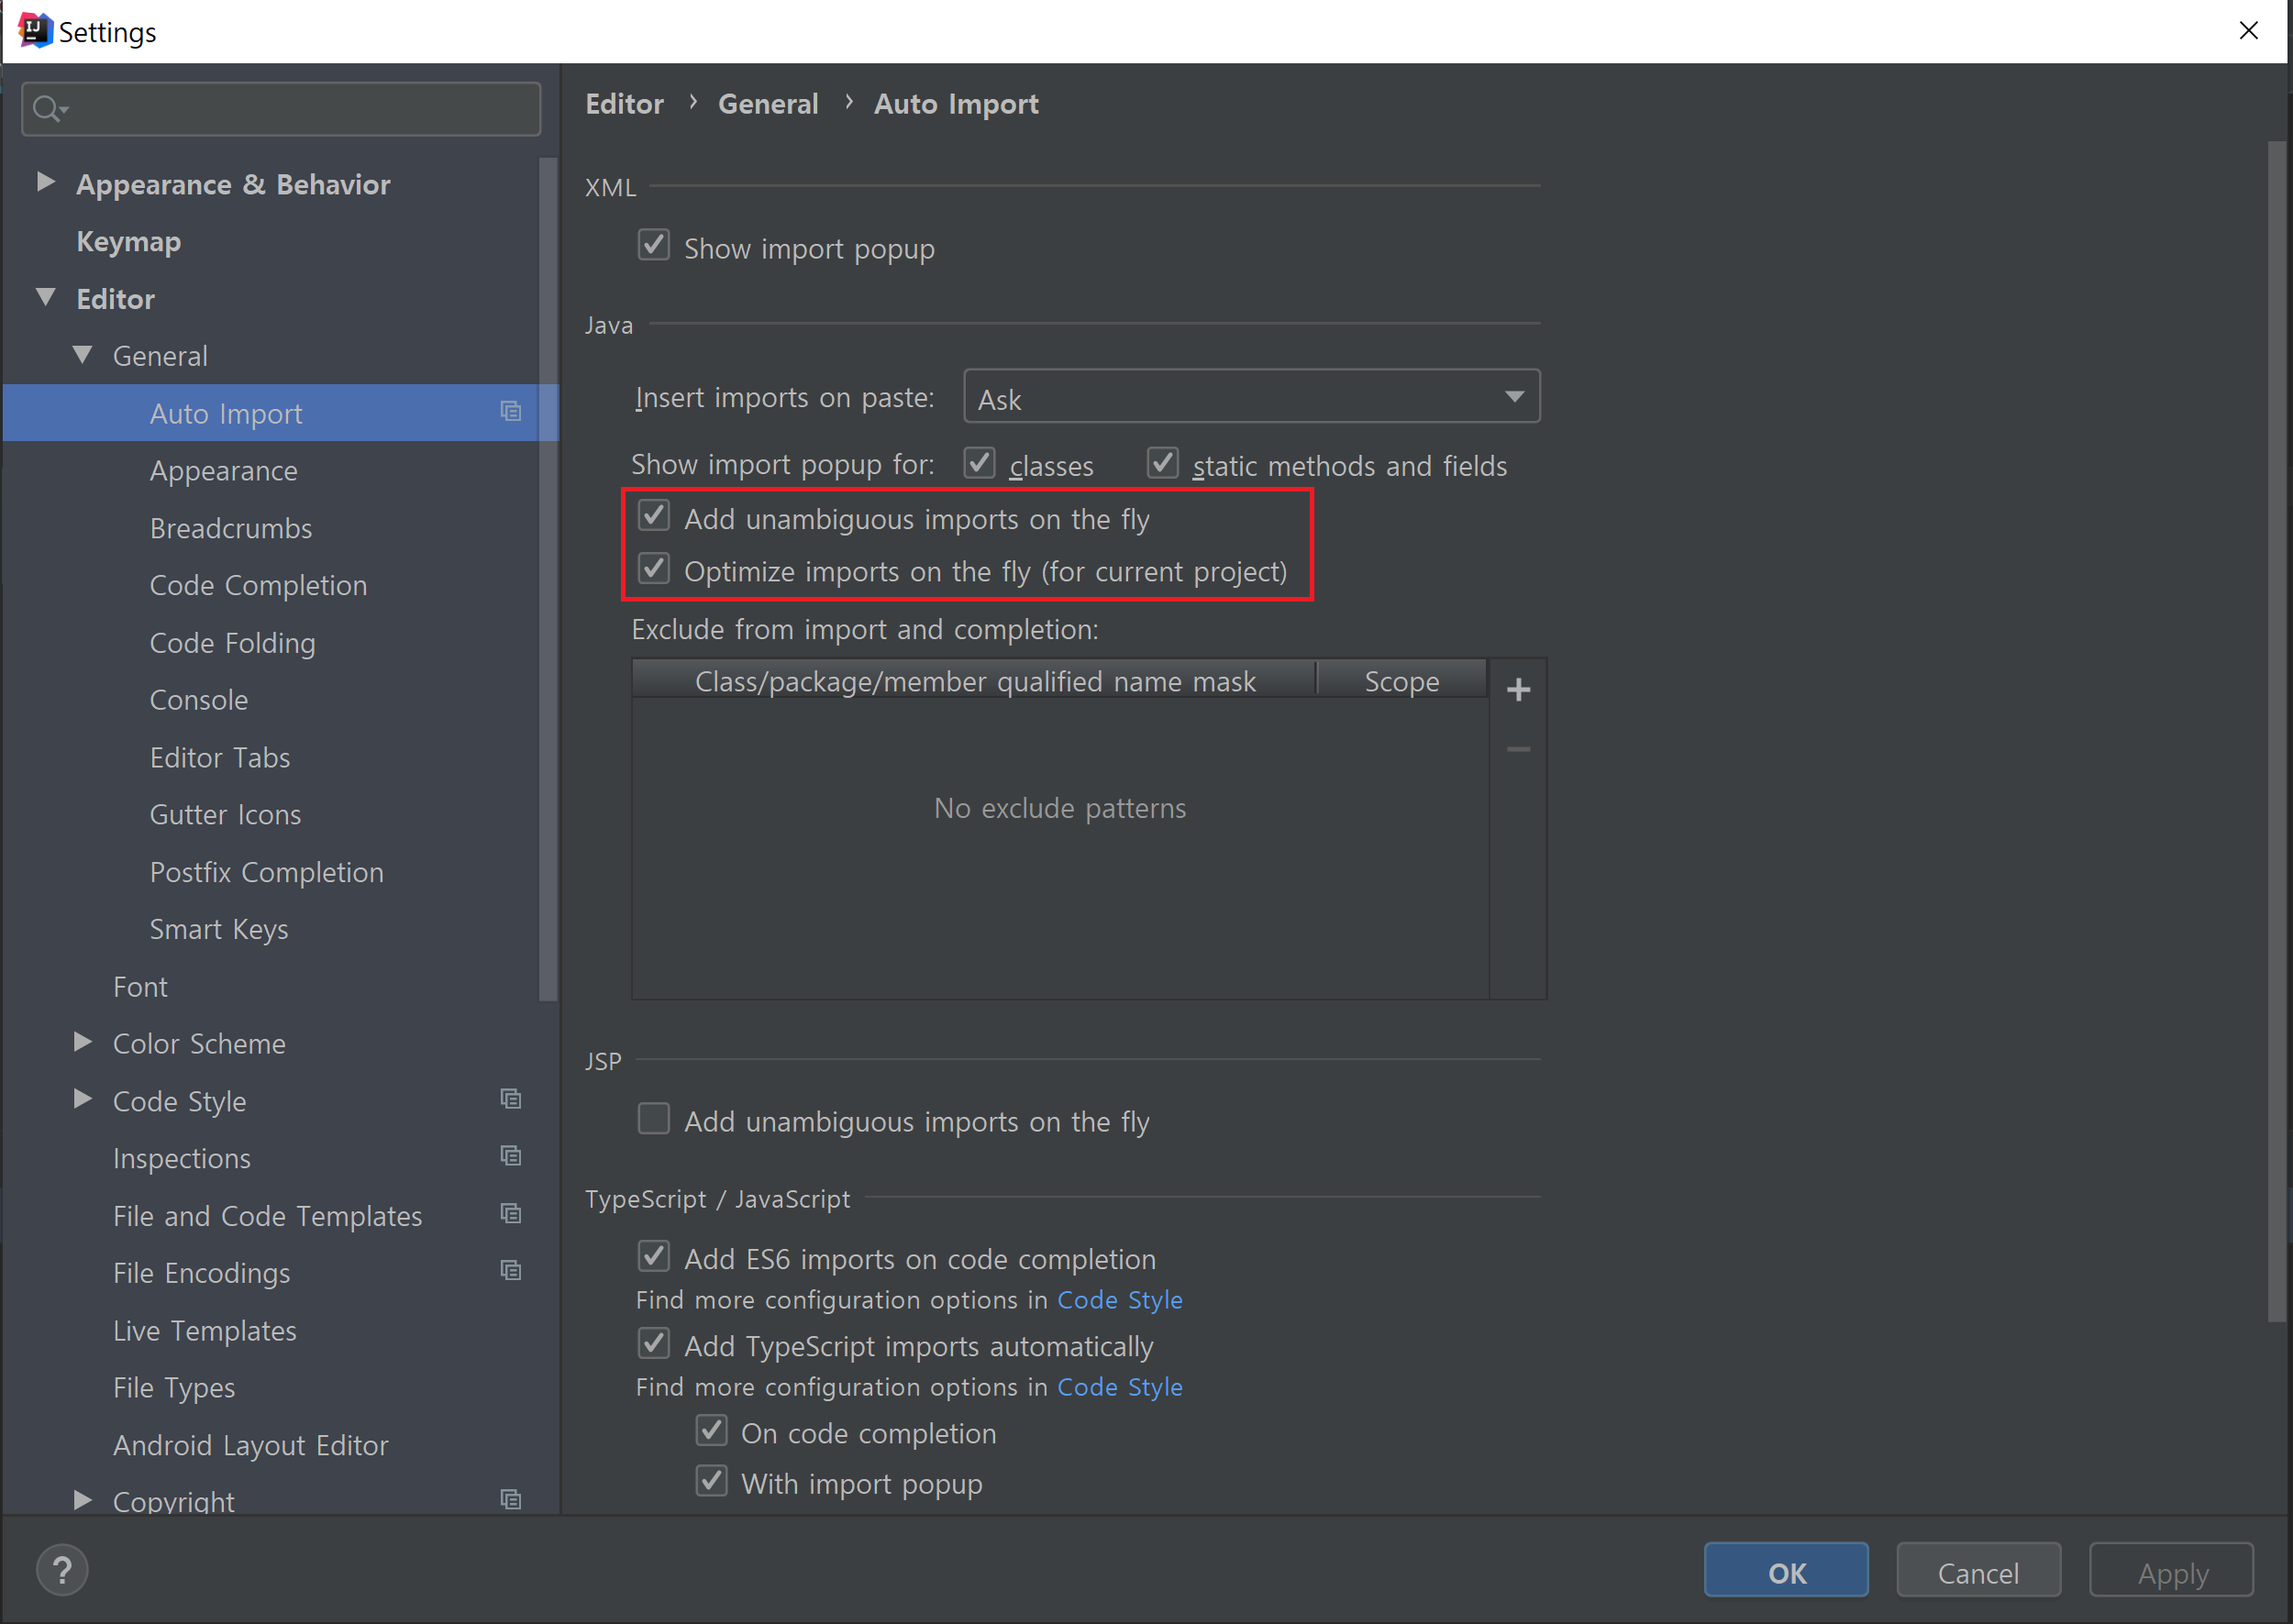
Task: Click inside the settings search field
Action: pyautogui.click(x=300, y=108)
